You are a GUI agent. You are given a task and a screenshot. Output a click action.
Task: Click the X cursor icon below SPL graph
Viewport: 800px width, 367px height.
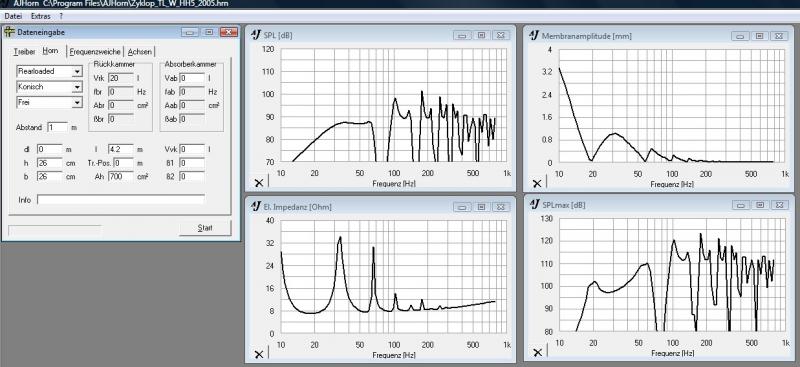point(259,183)
